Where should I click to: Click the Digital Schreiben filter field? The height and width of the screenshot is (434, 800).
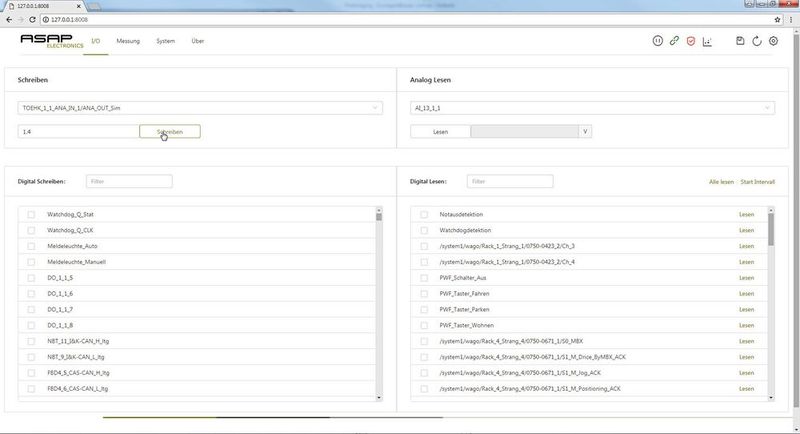point(129,182)
